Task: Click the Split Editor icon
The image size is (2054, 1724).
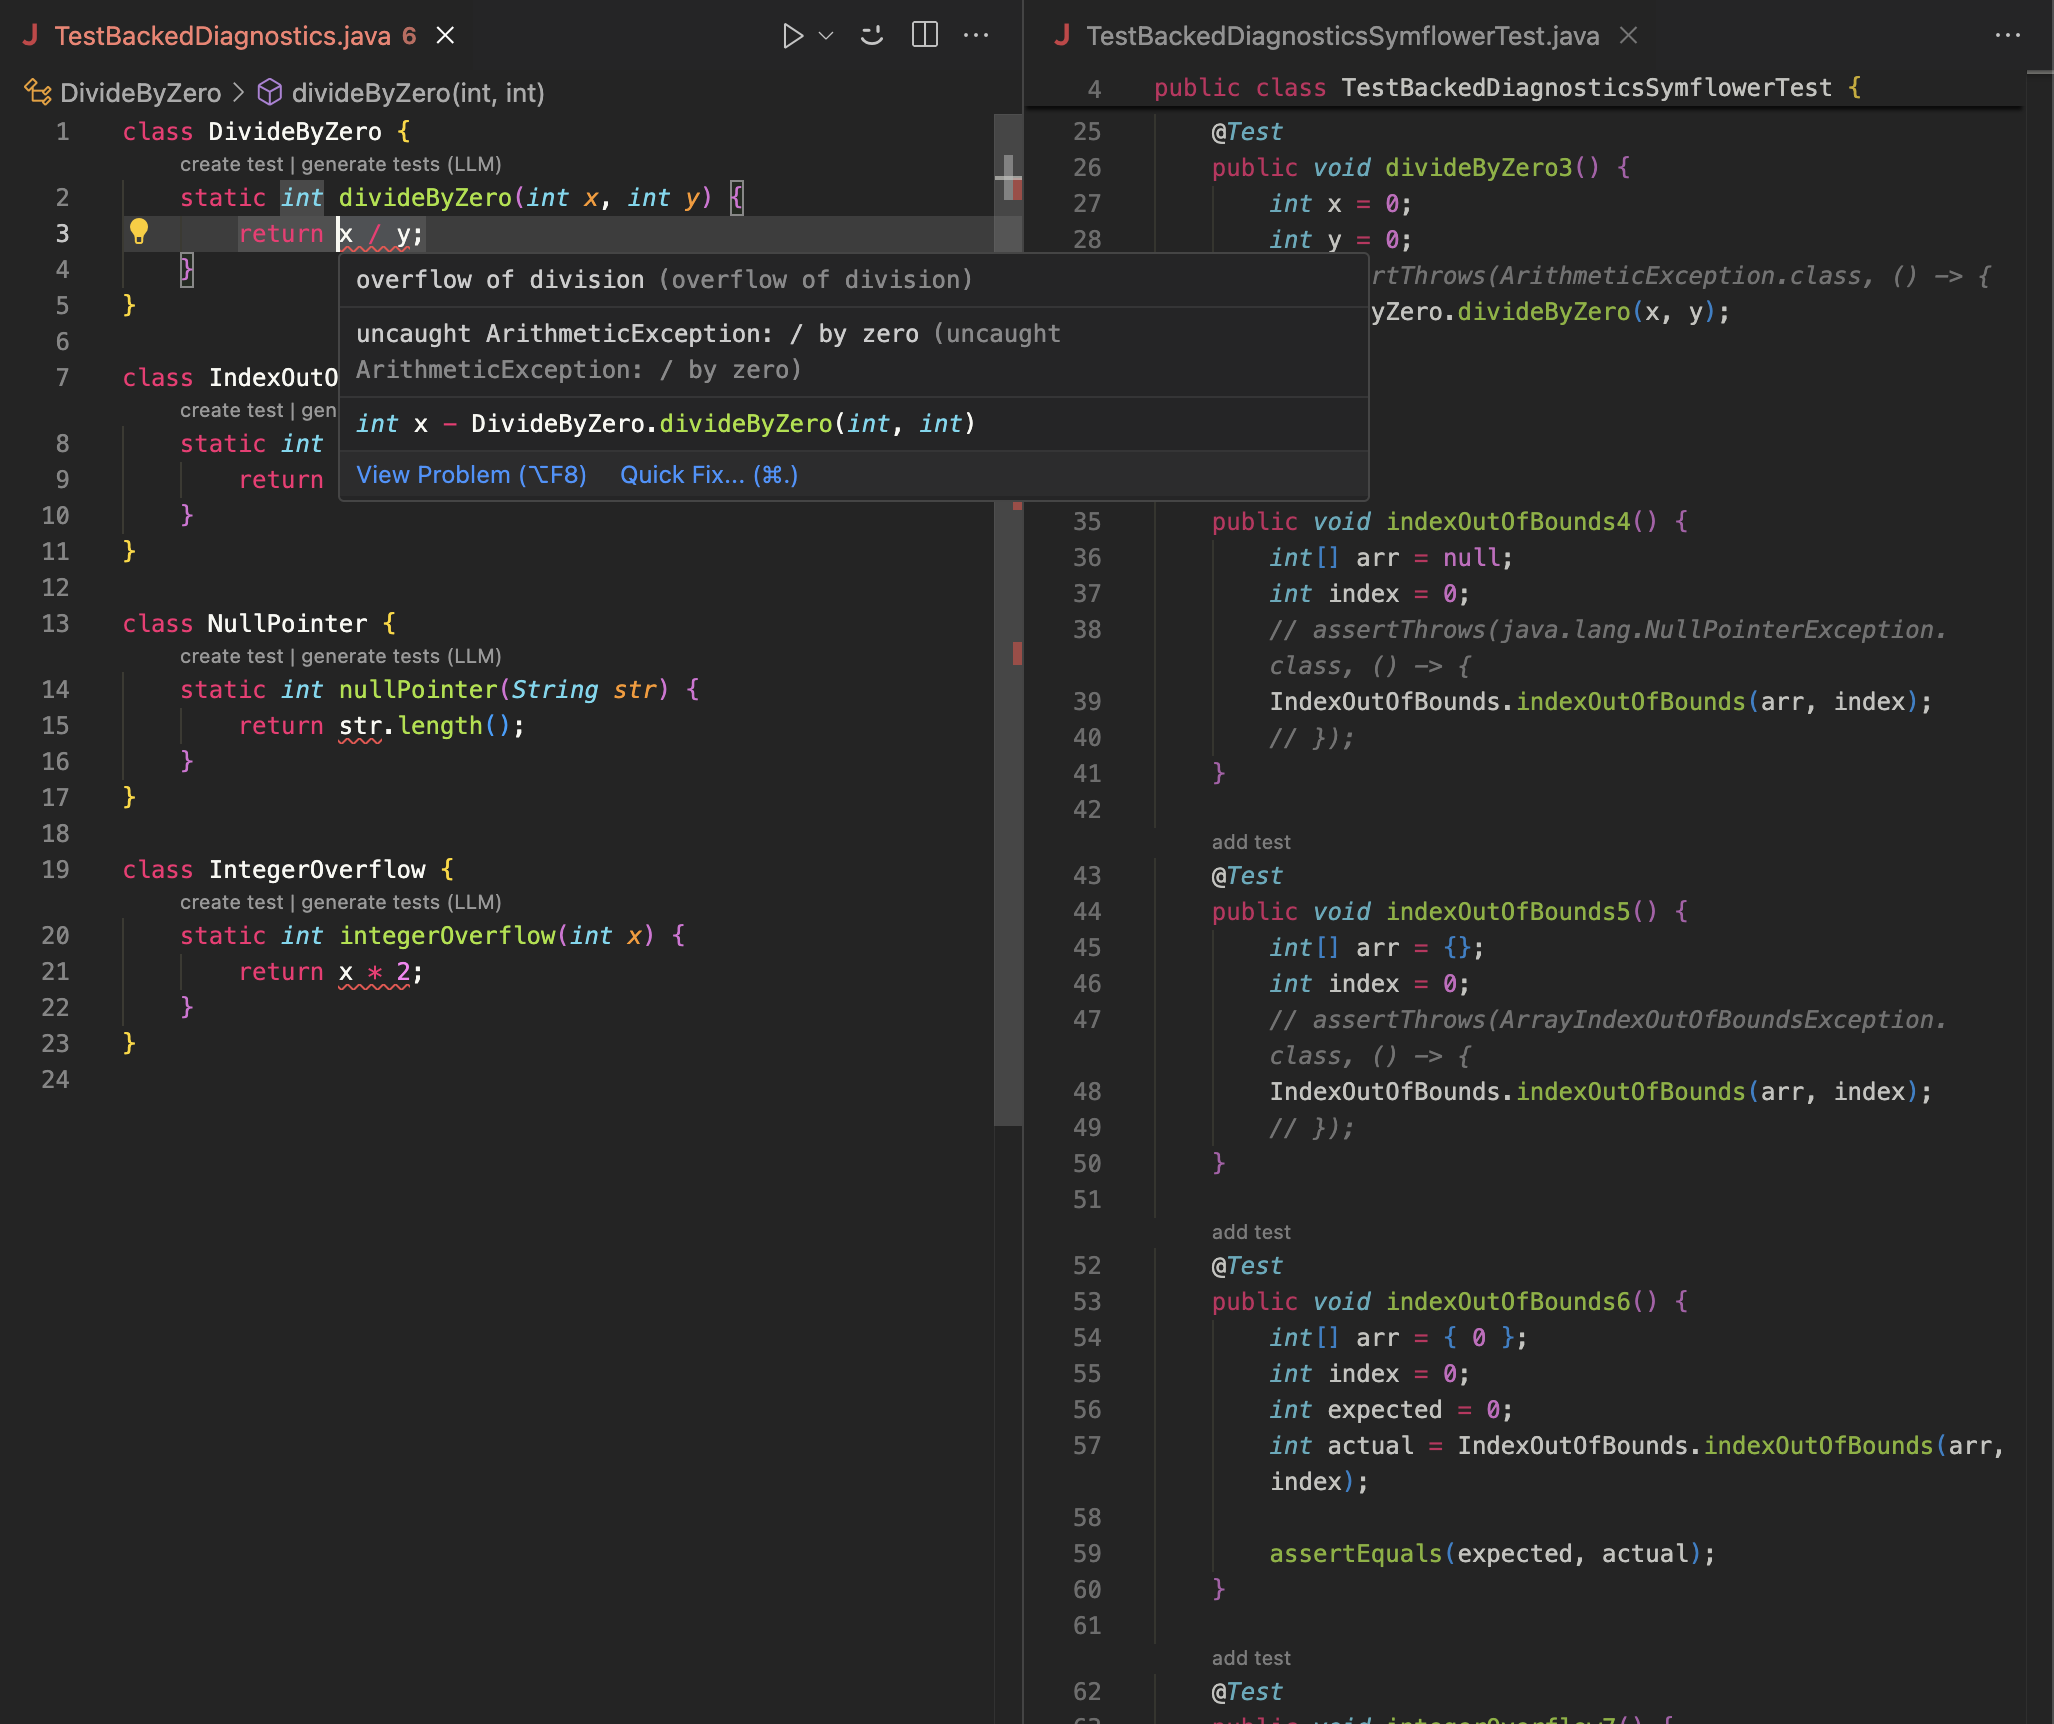Action: click(925, 36)
